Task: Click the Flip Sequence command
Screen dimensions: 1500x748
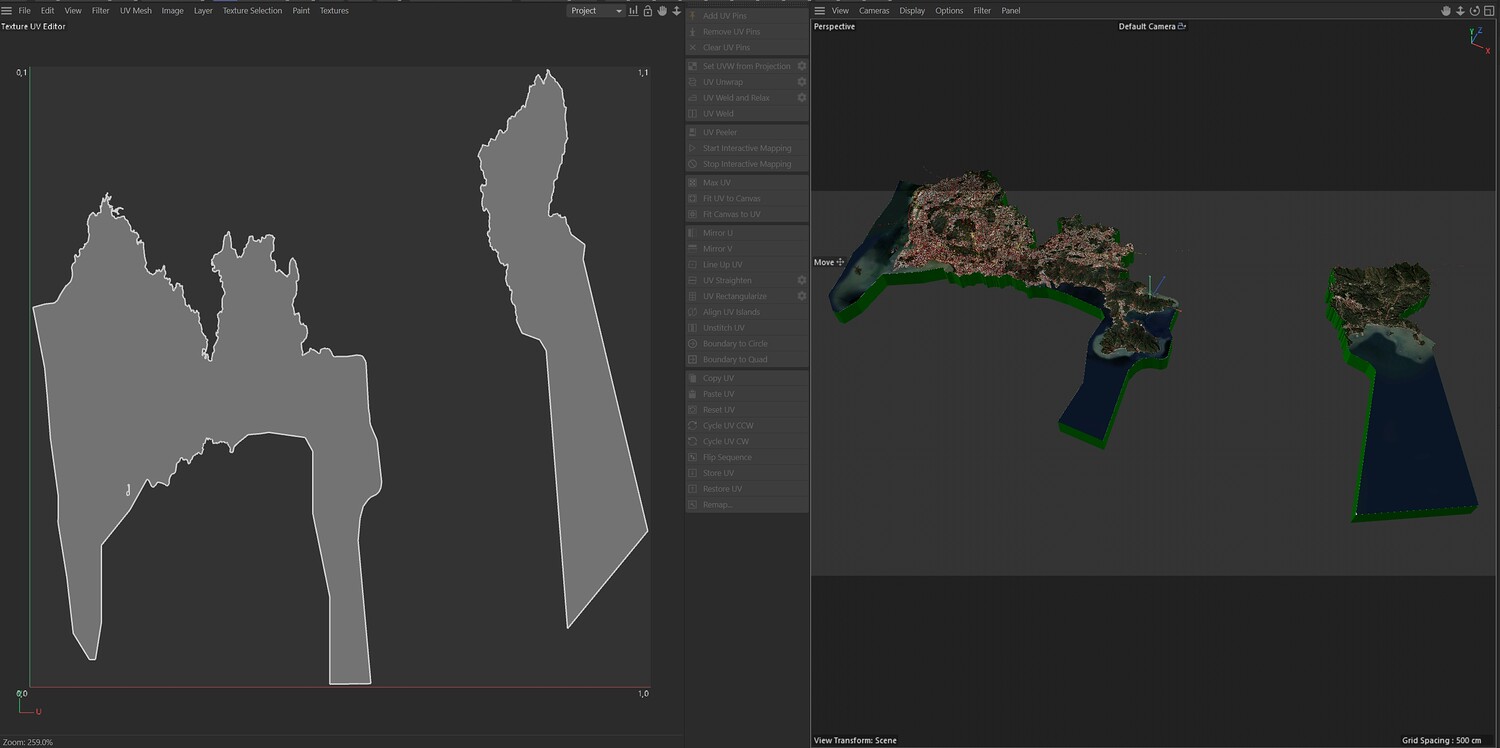Action: [x=747, y=457]
